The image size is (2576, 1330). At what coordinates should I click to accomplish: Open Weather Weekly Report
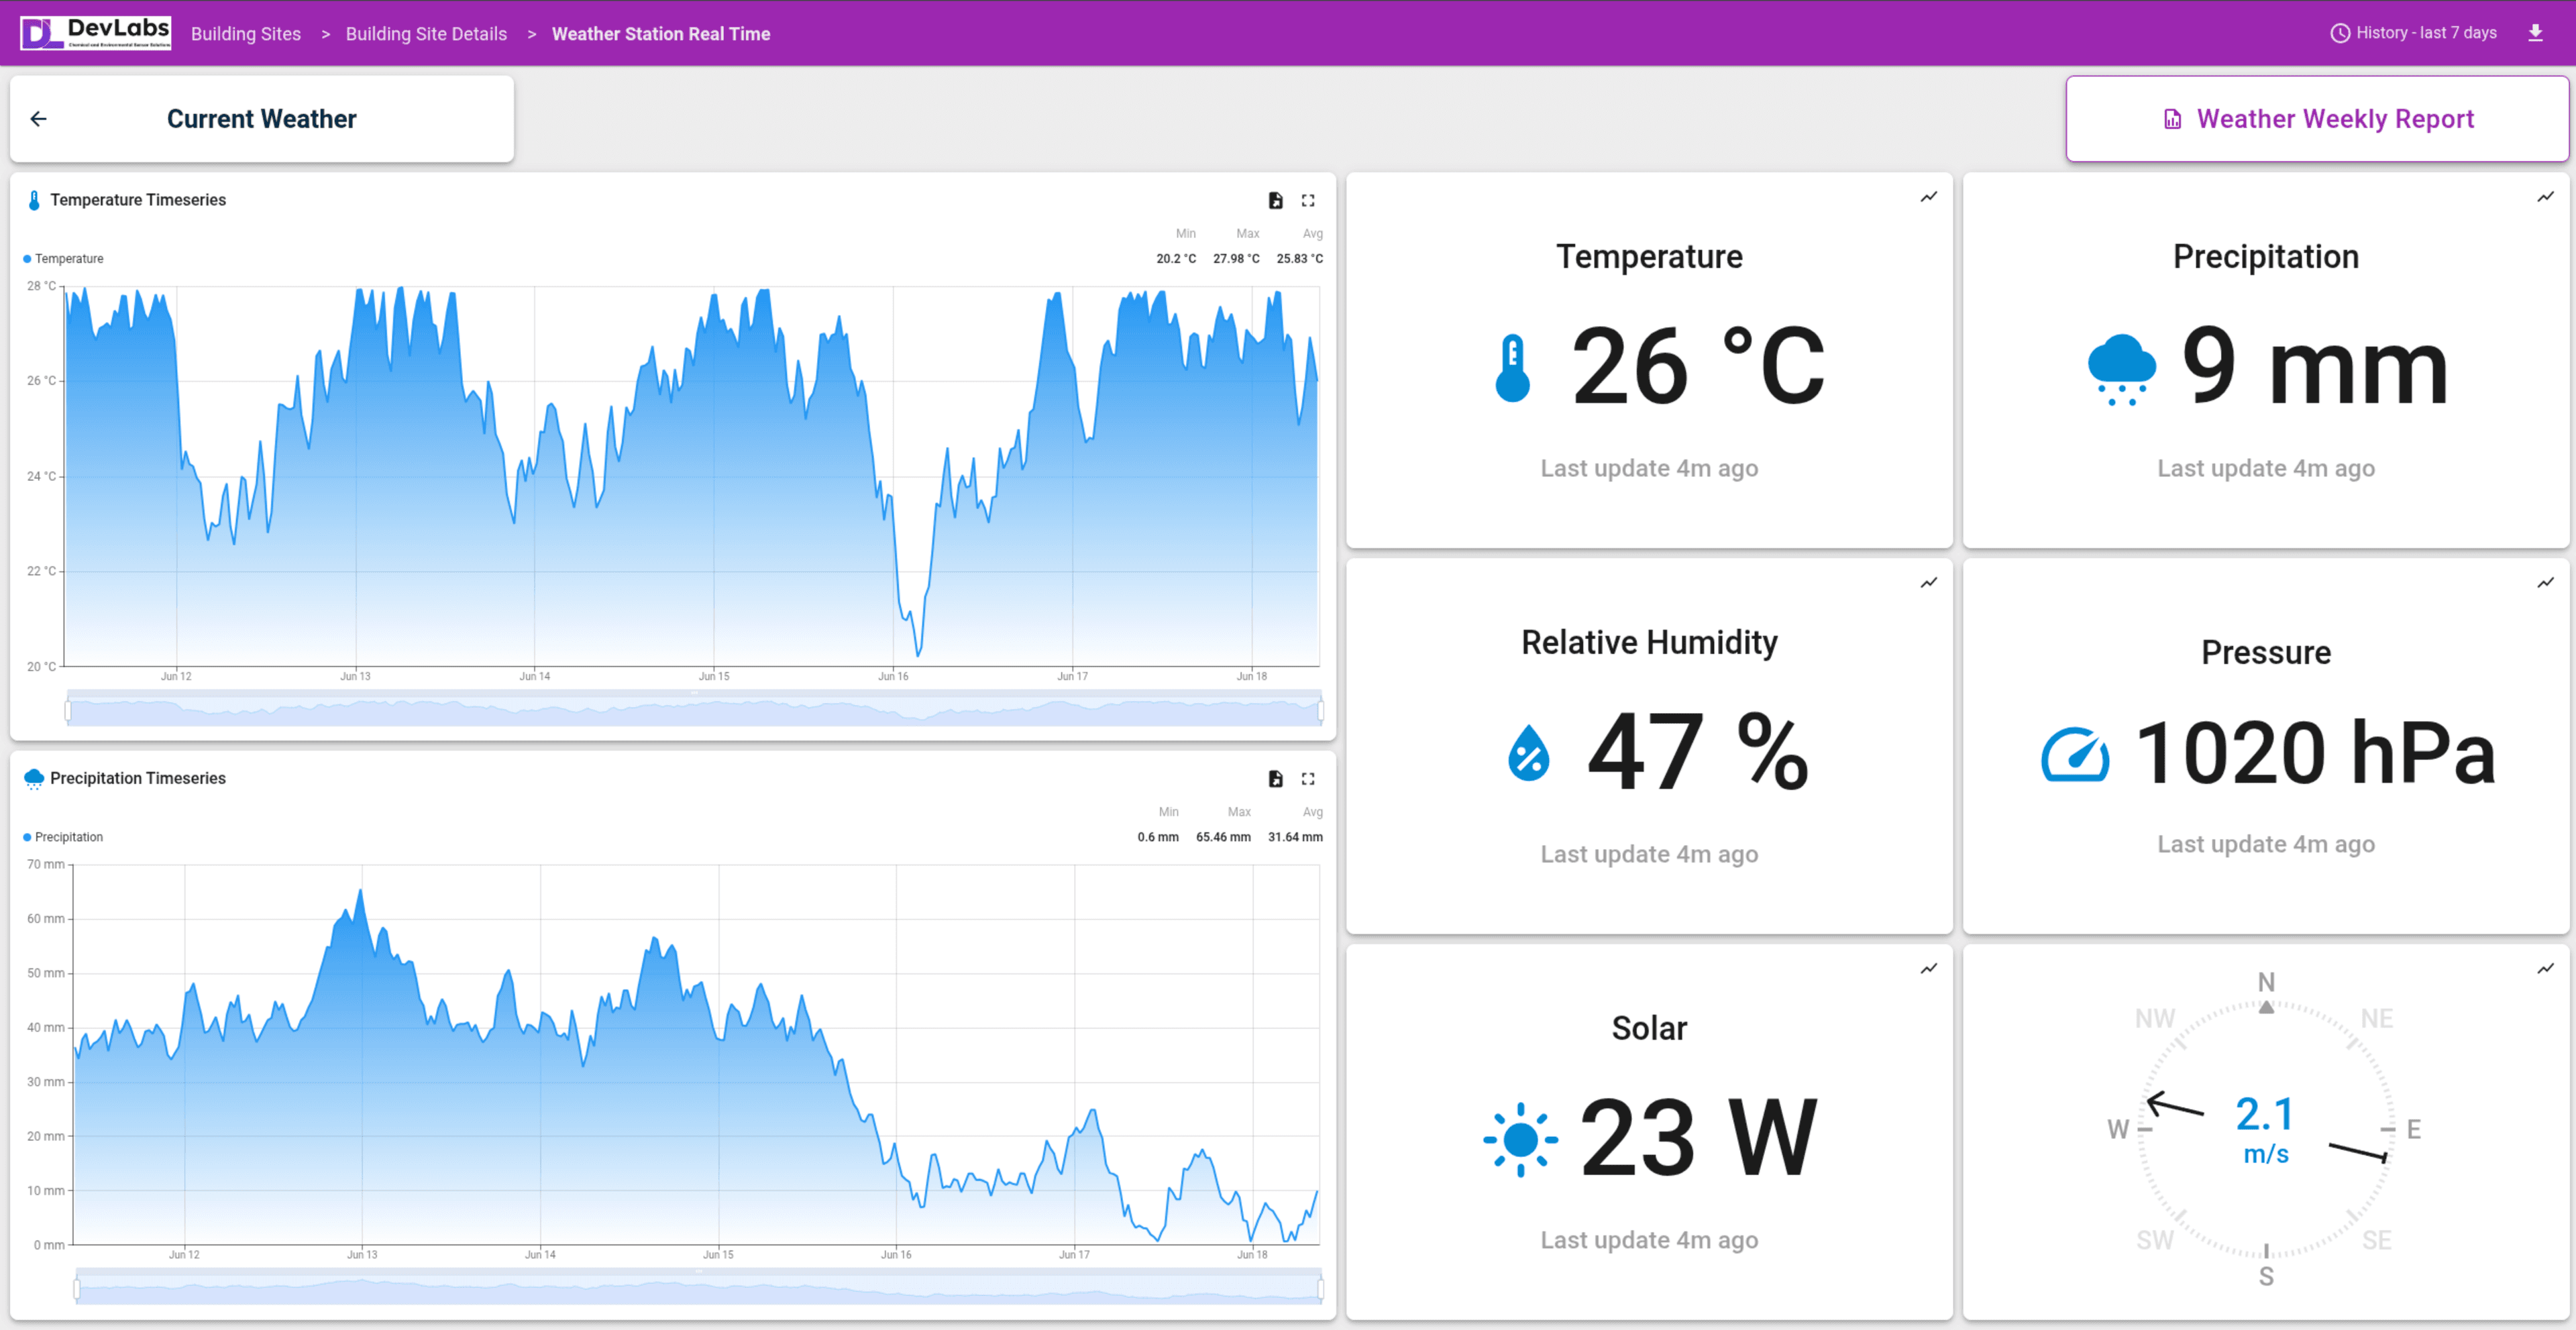click(x=2317, y=119)
